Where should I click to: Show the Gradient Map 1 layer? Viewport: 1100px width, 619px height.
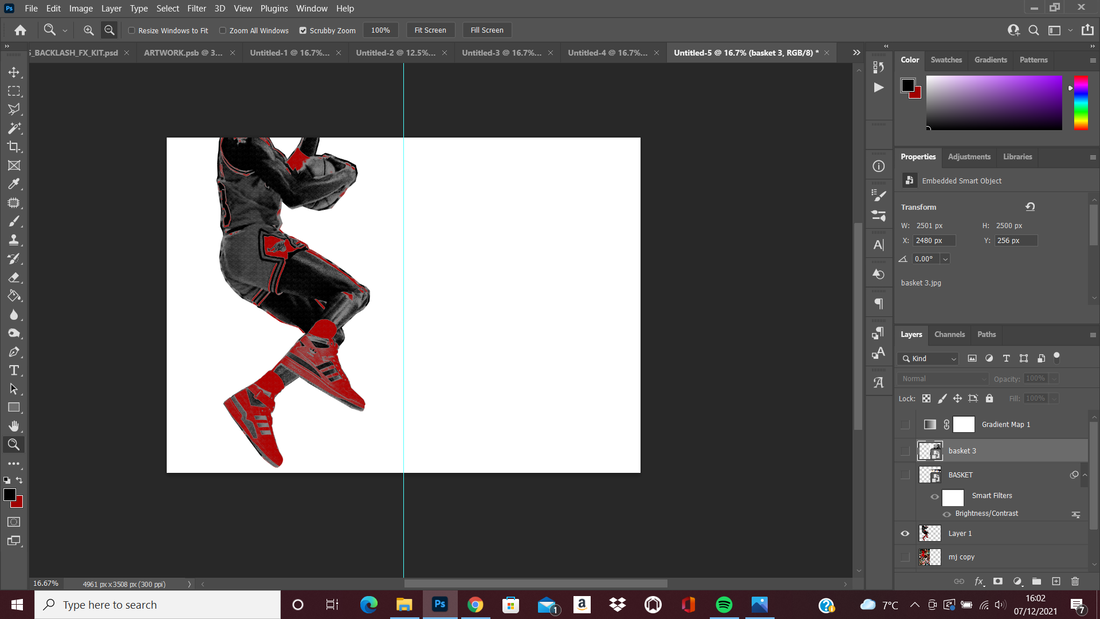tap(905, 424)
